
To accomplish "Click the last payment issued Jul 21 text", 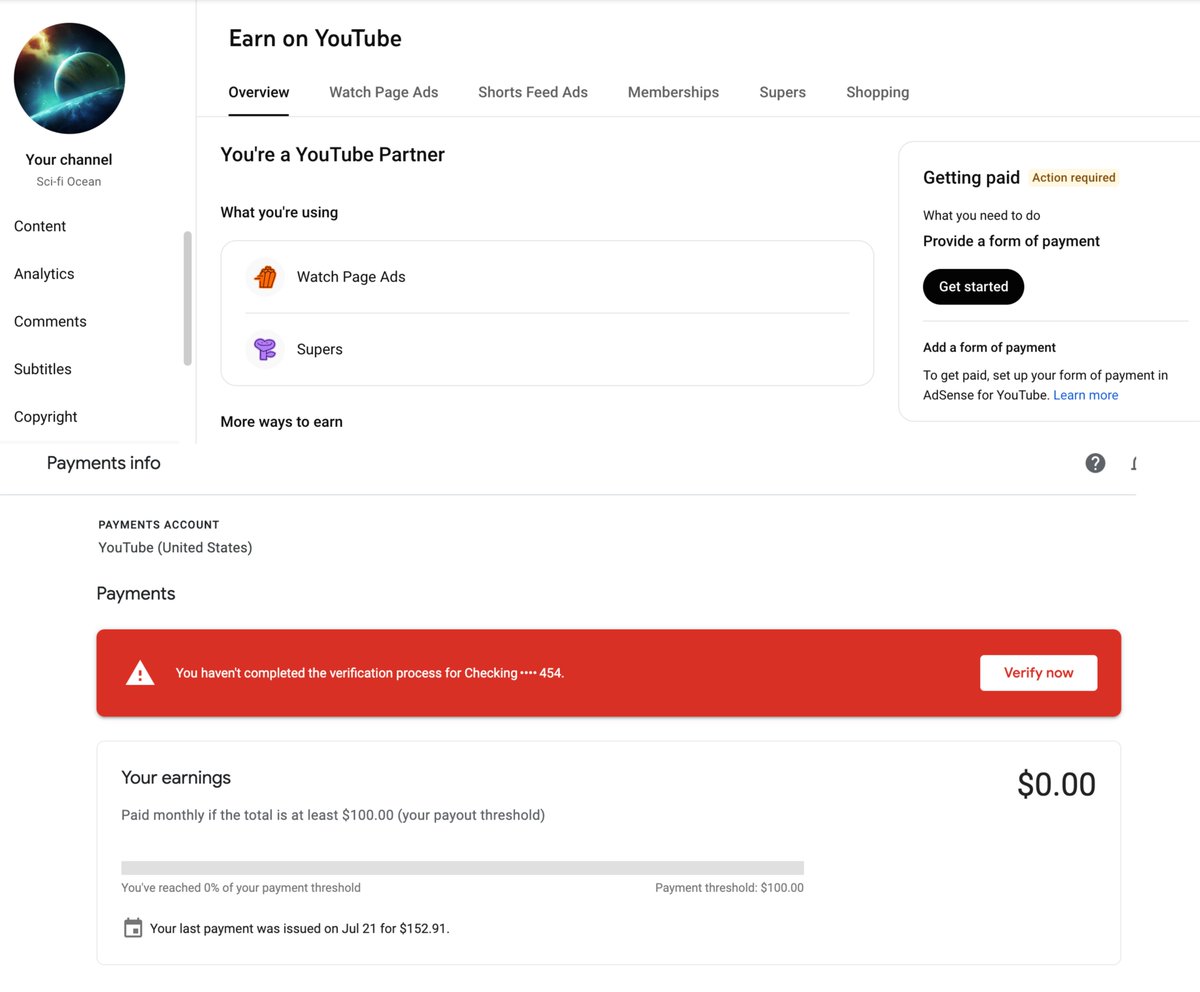I will click(x=300, y=929).
